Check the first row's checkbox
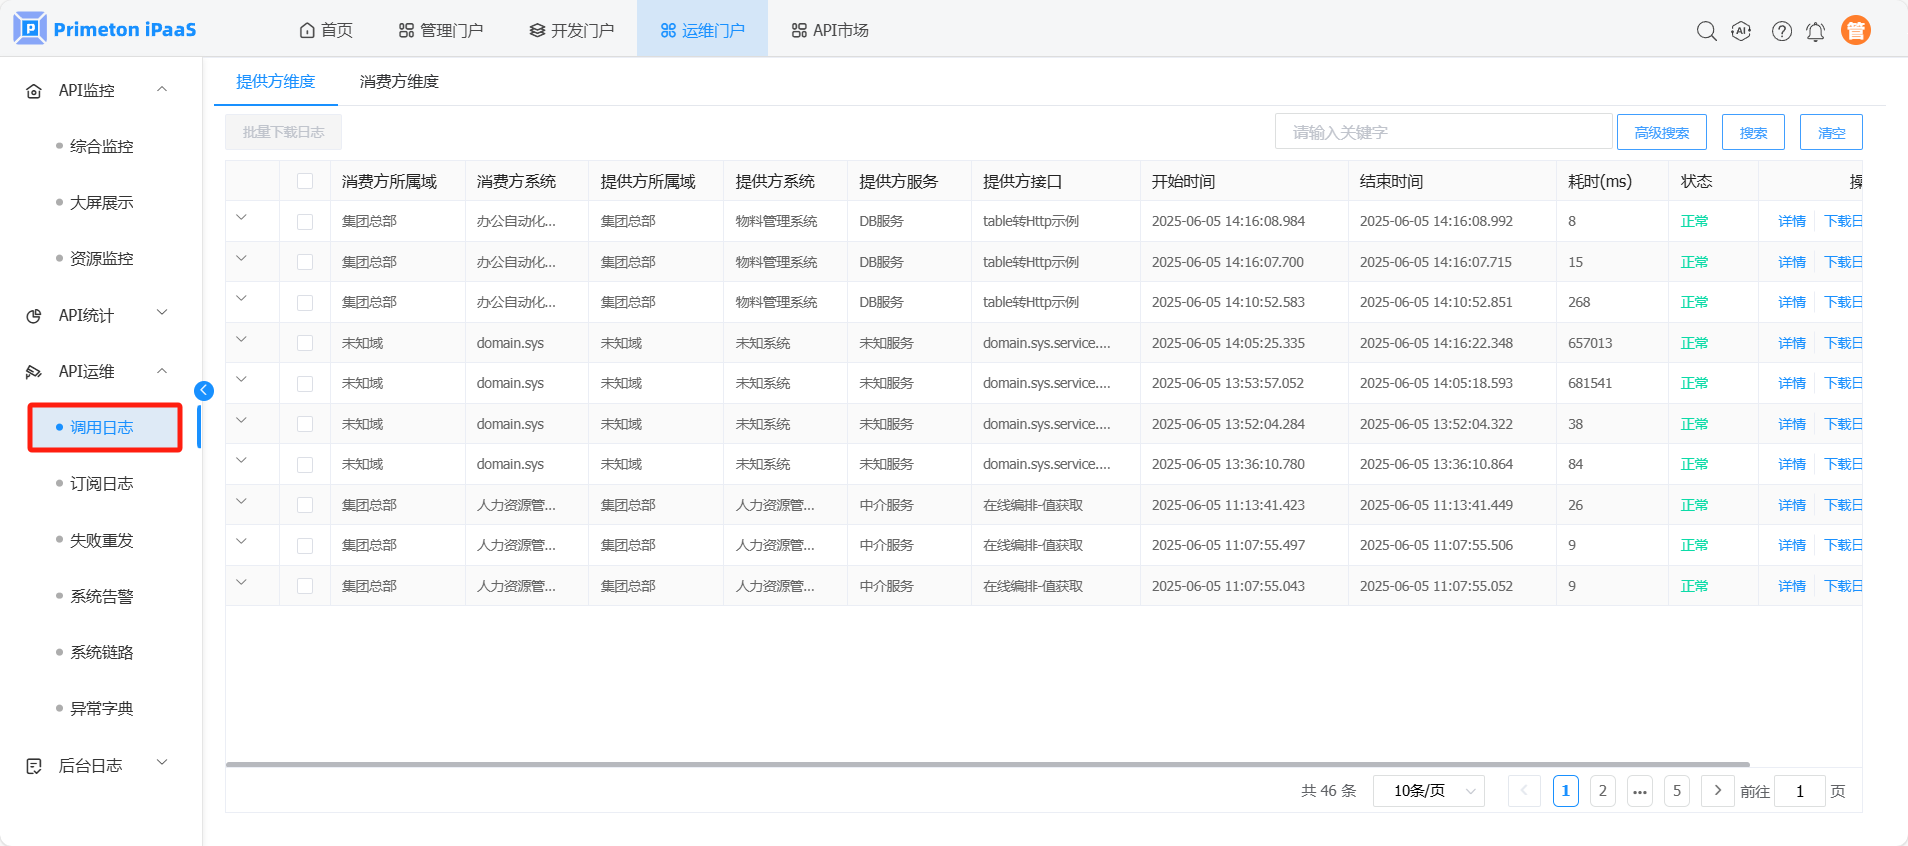 click(305, 222)
